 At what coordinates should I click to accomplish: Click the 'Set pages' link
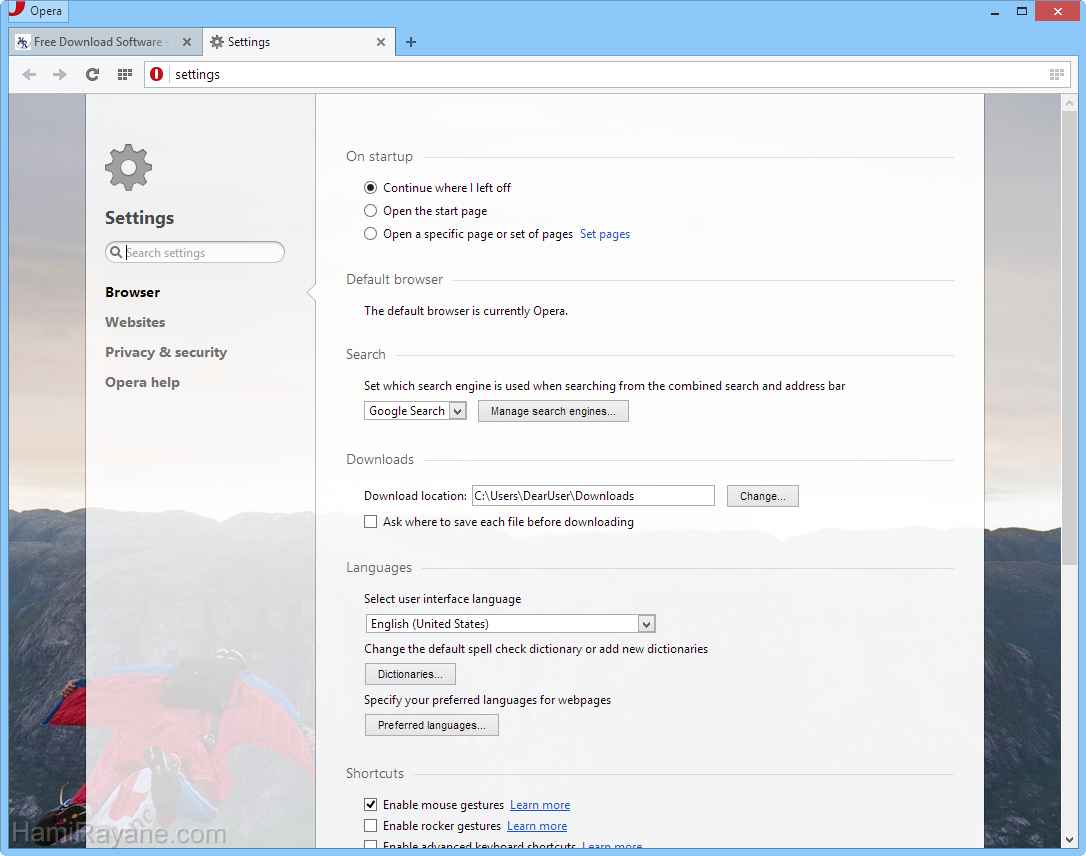(x=605, y=234)
